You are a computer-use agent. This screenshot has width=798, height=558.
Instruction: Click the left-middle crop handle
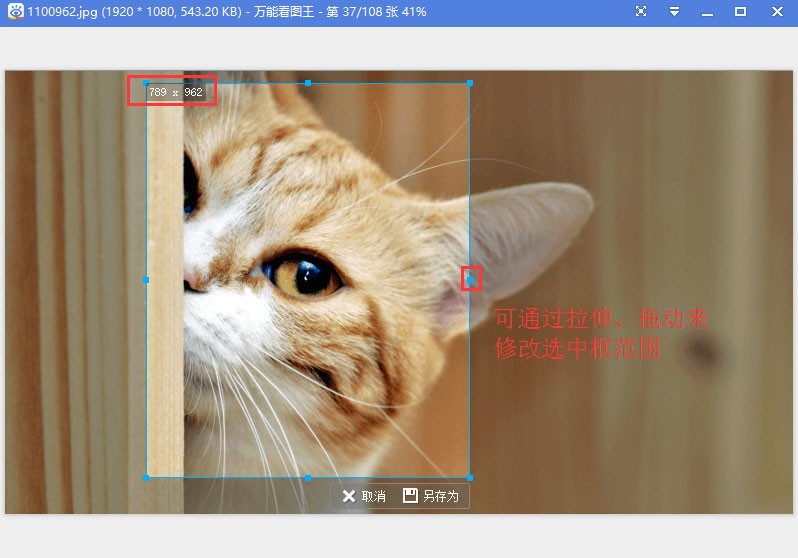coord(147,280)
